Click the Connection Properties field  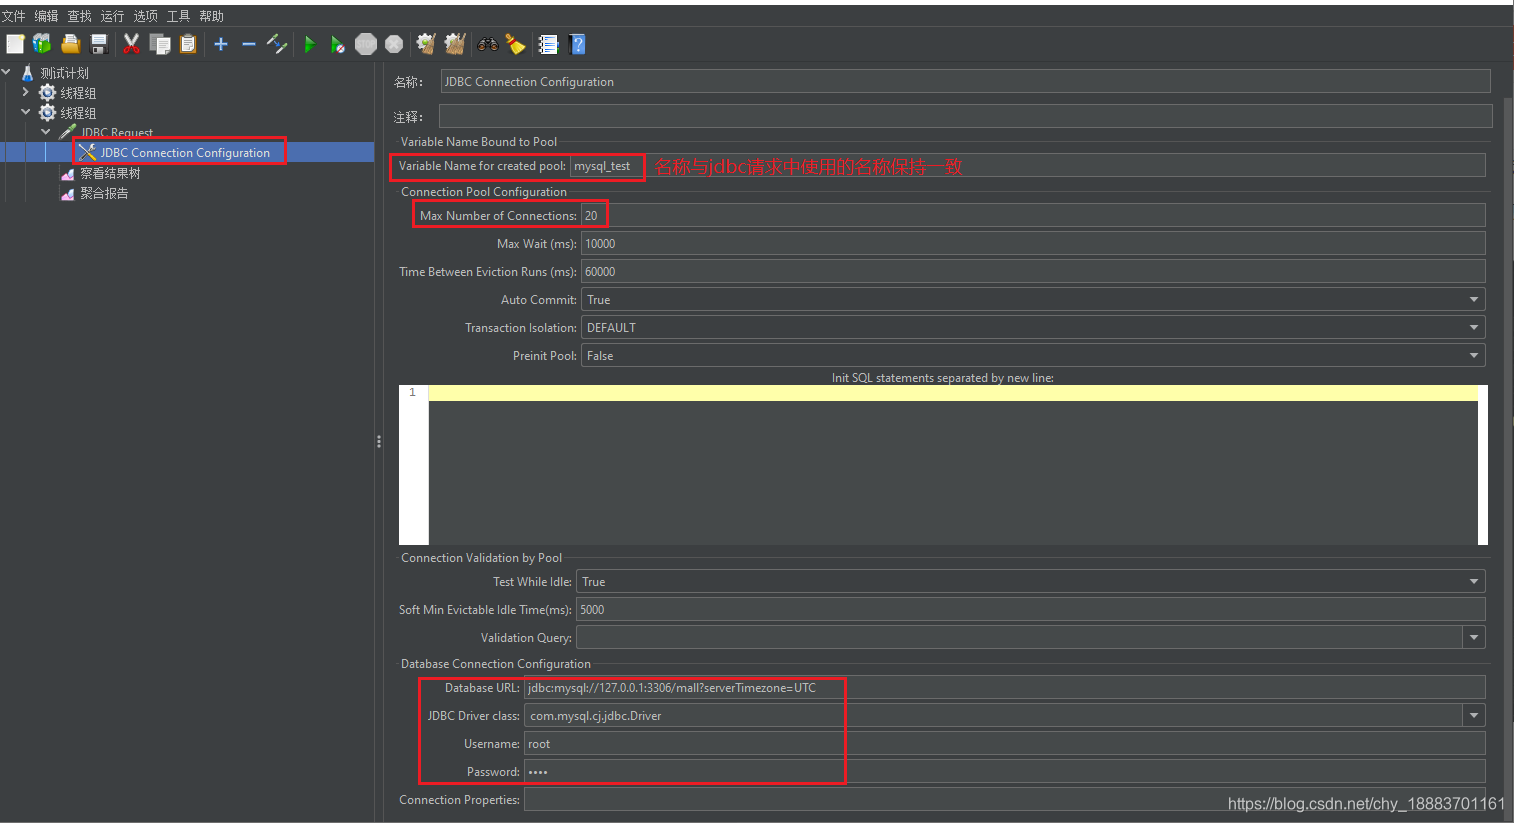tap(1005, 799)
